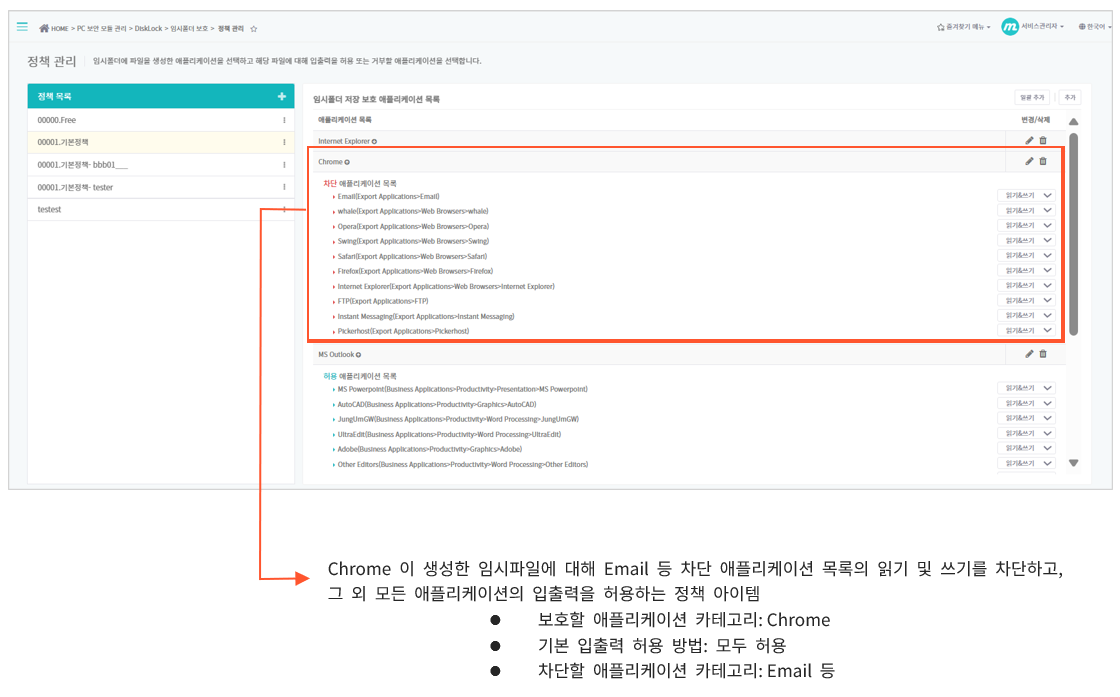The height and width of the screenshot is (697, 1120).
Task: Expand the Internet Explorer row with its plus icon
Action: point(374,141)
